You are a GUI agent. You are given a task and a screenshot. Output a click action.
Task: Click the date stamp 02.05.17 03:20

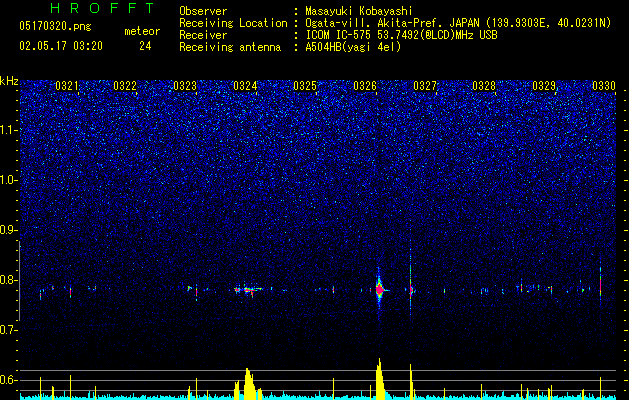(61, 46)
